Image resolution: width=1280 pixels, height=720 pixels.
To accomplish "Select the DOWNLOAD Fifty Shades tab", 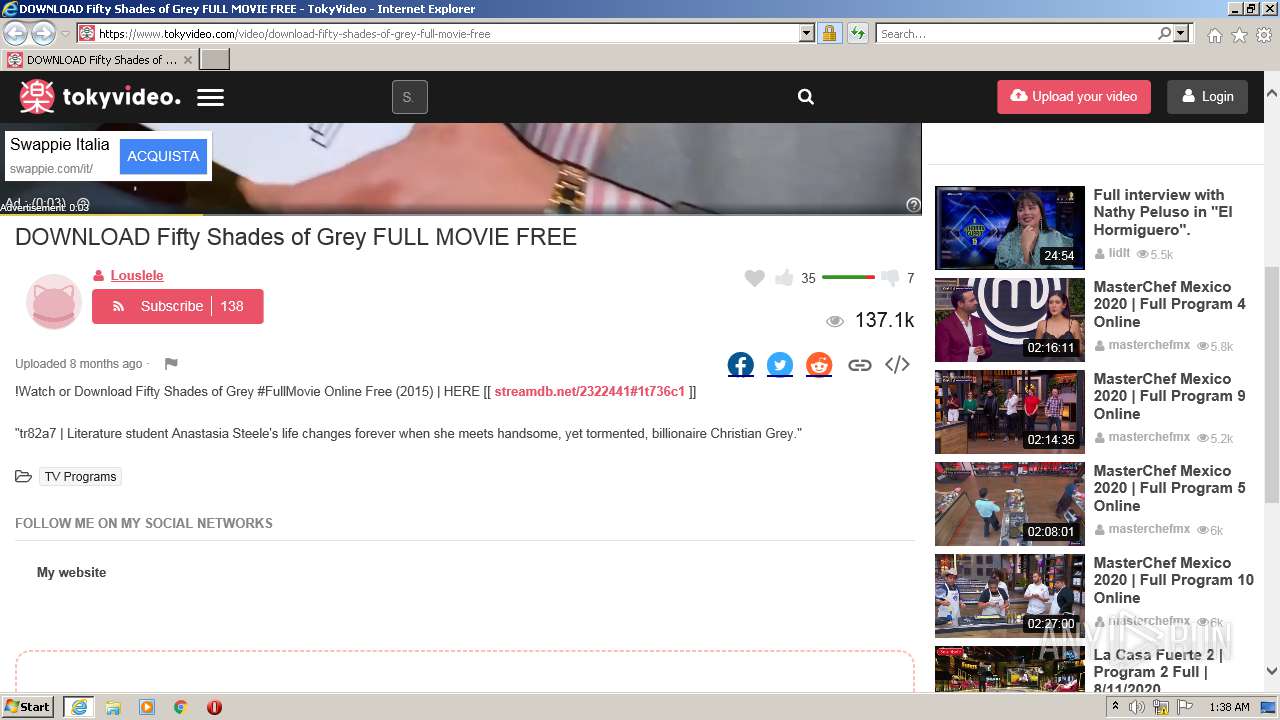I will point(99,59).
